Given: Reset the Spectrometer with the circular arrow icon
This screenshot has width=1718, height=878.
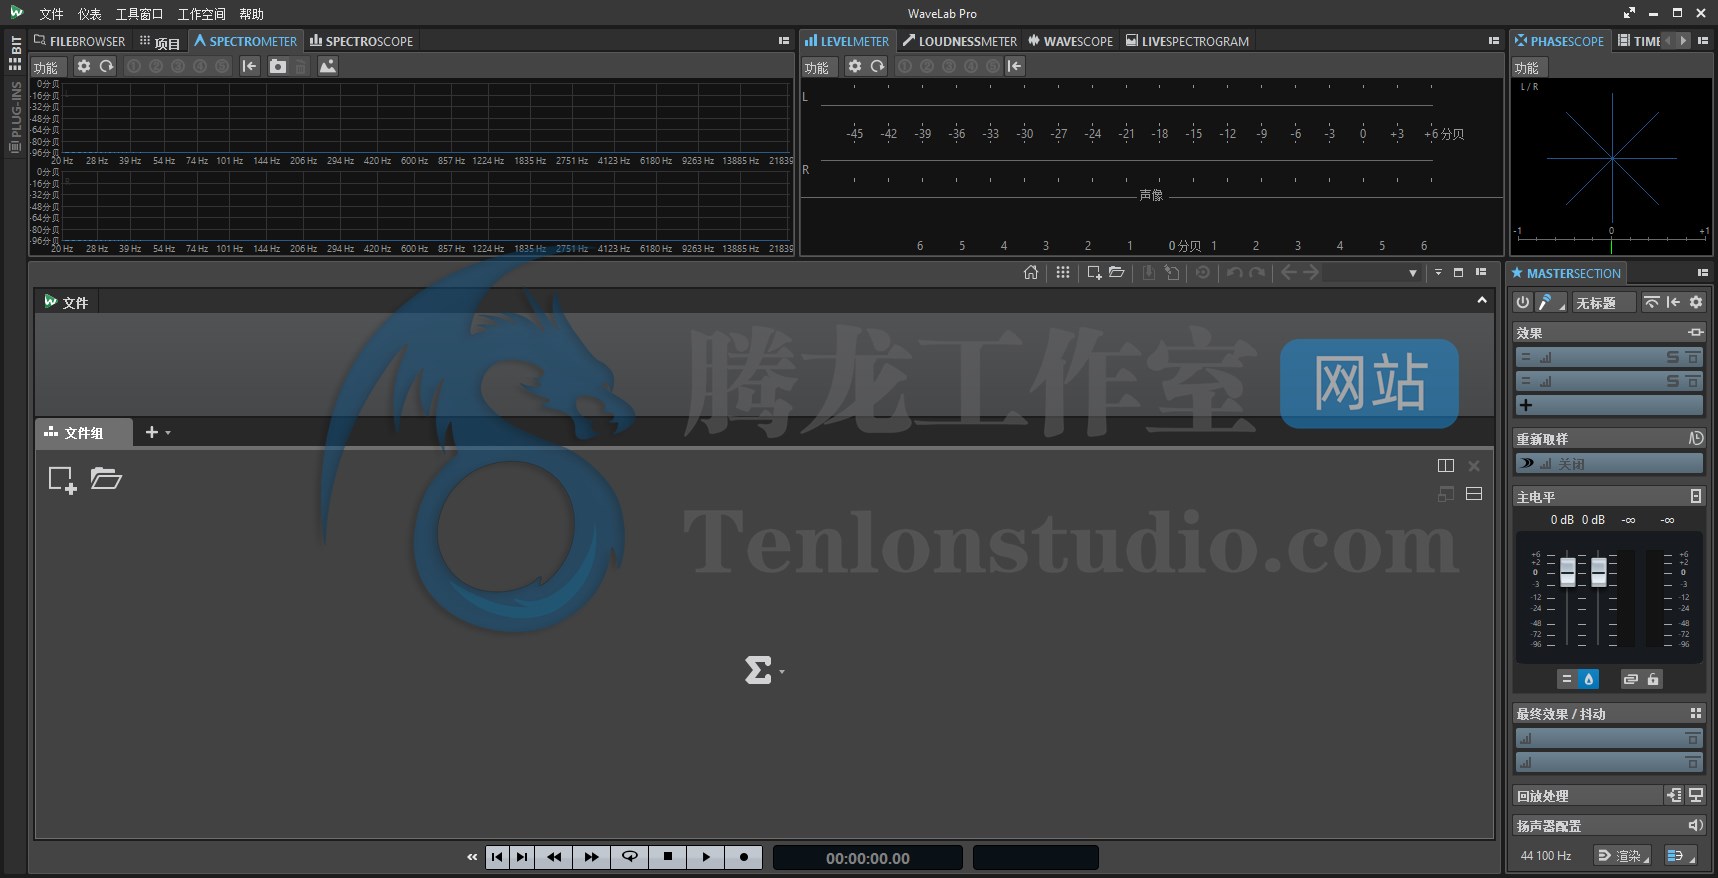Looking at the screenshot, I should pyautogui.click(x=106, y=66).
